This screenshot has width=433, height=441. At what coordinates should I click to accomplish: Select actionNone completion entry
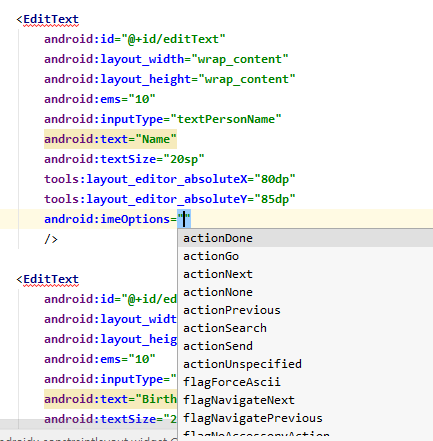[x=305, y=292]
